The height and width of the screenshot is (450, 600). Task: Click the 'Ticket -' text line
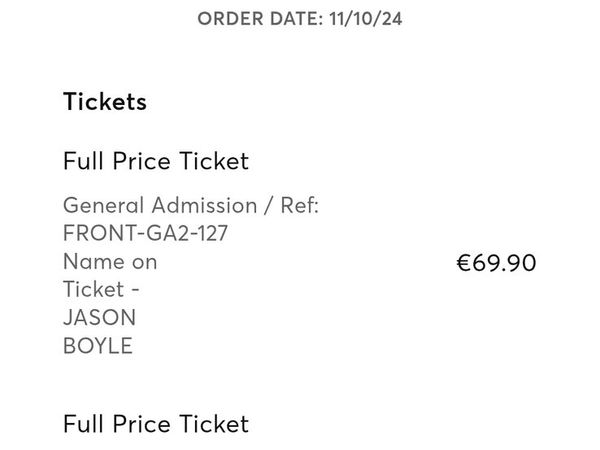click(x=101, y=289)
